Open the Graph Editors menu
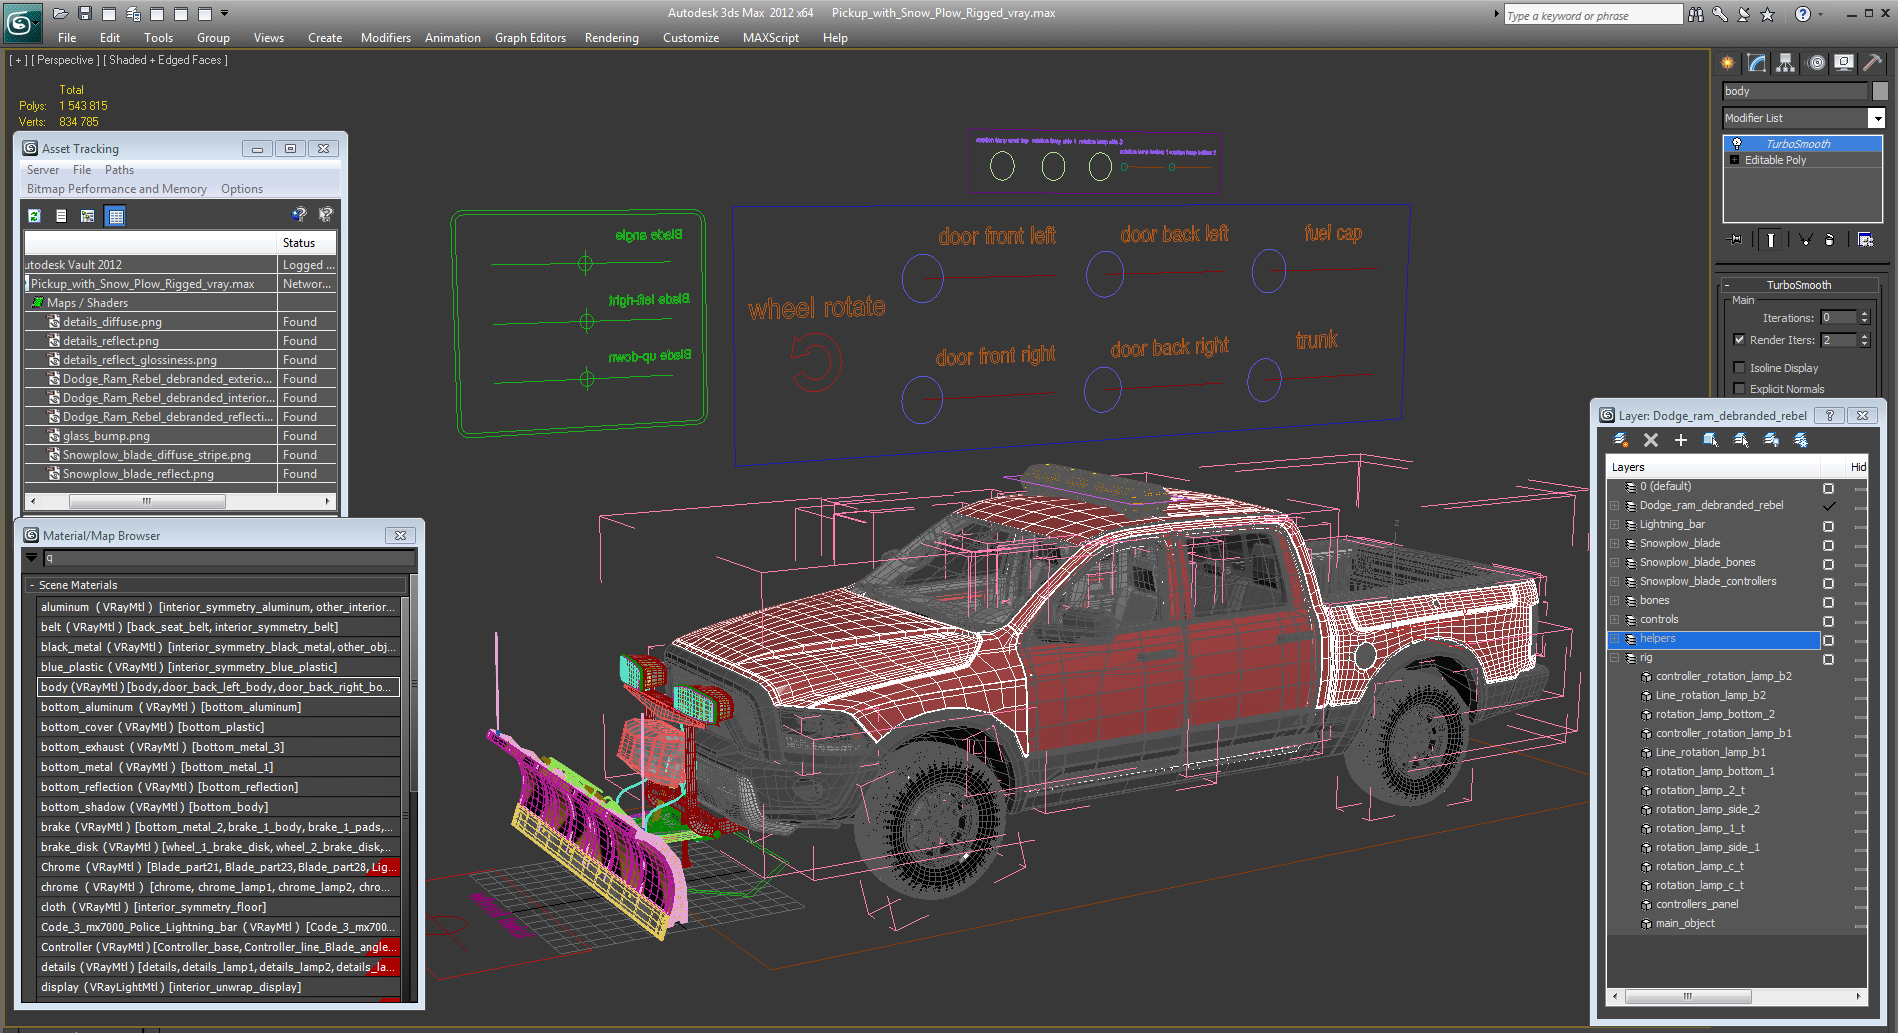Image resolution: width=1898 pixels, height=1033 pixels. (530, 38)
